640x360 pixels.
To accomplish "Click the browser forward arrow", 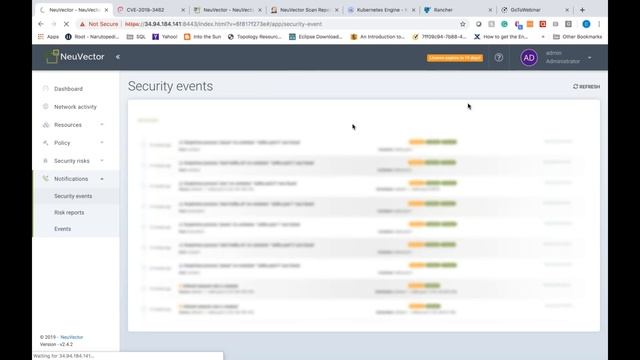I will [53, 24].
